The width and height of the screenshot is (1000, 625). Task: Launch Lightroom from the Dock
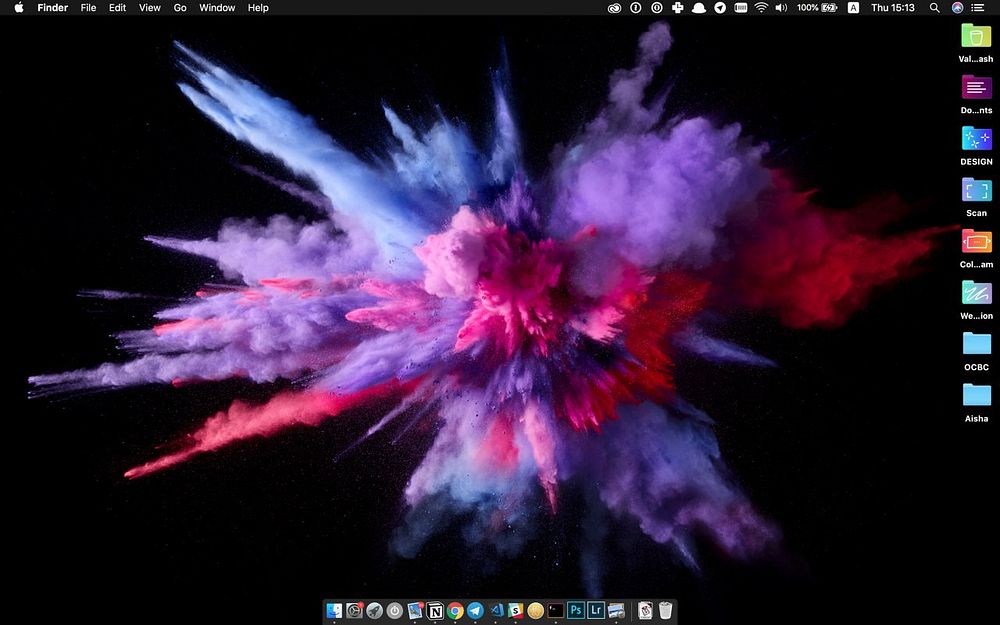pyautogui.click(x=596, y=611)
